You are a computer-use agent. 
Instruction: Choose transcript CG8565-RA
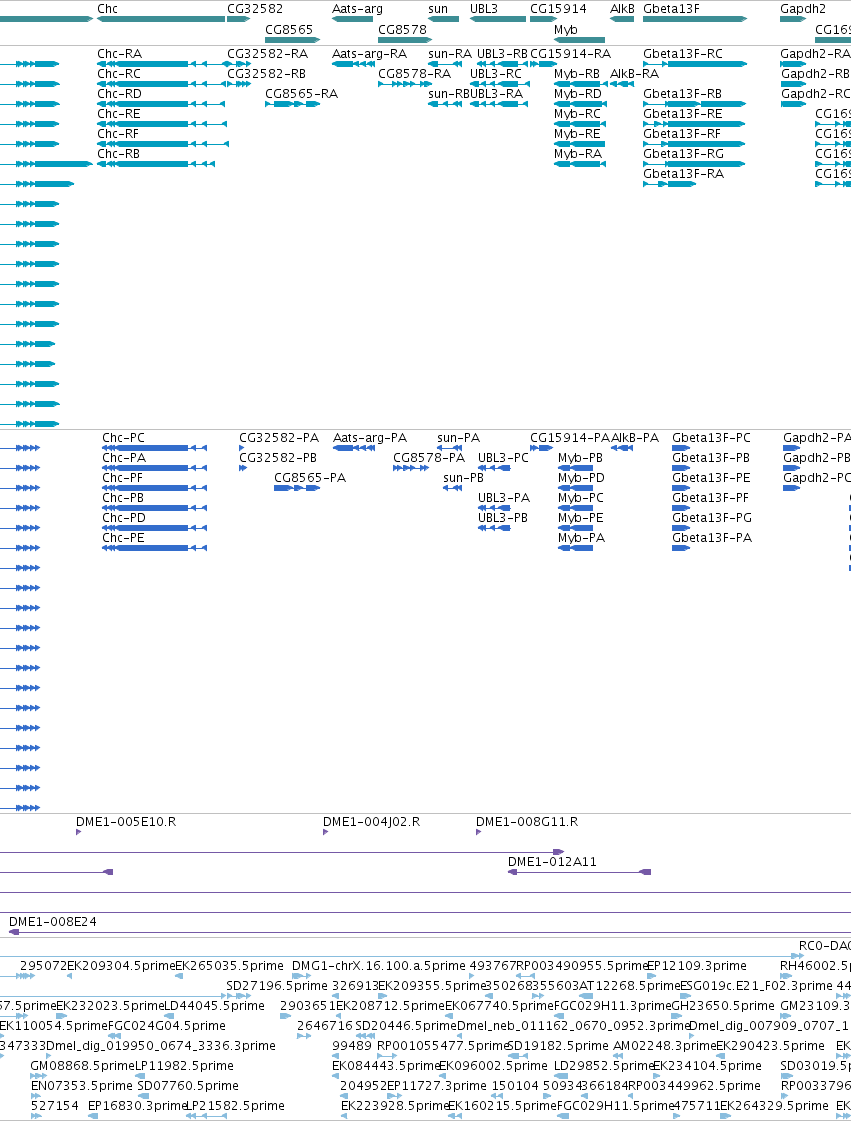301,94
